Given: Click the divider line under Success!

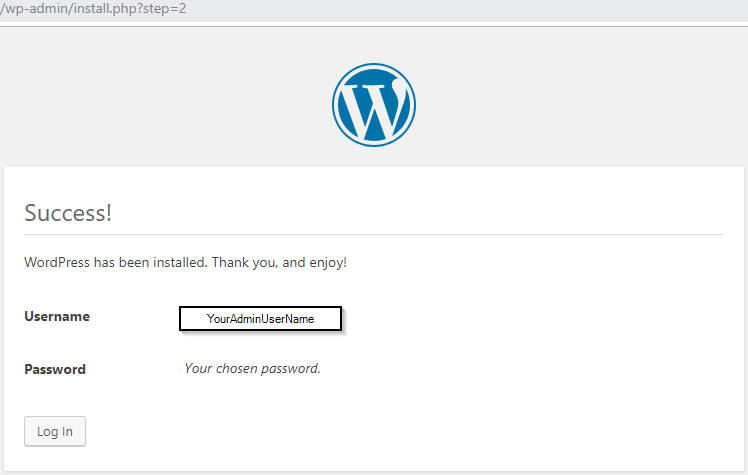Looking at the screenshot, I should 374,234.
